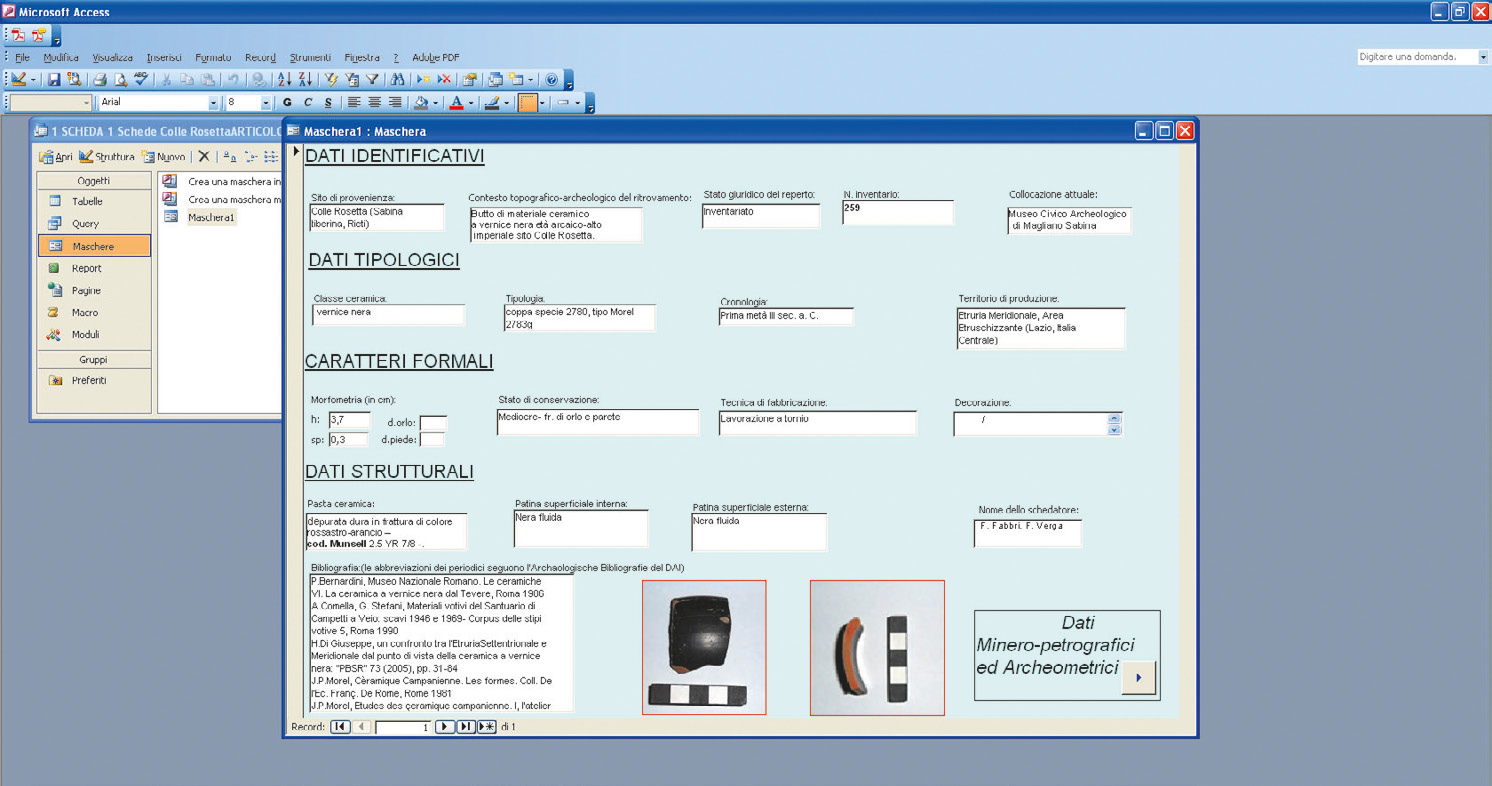Click the Copy icon in toolbar
The width and height of the screenshot is (1492, 786).
click(x=187, y=79)
